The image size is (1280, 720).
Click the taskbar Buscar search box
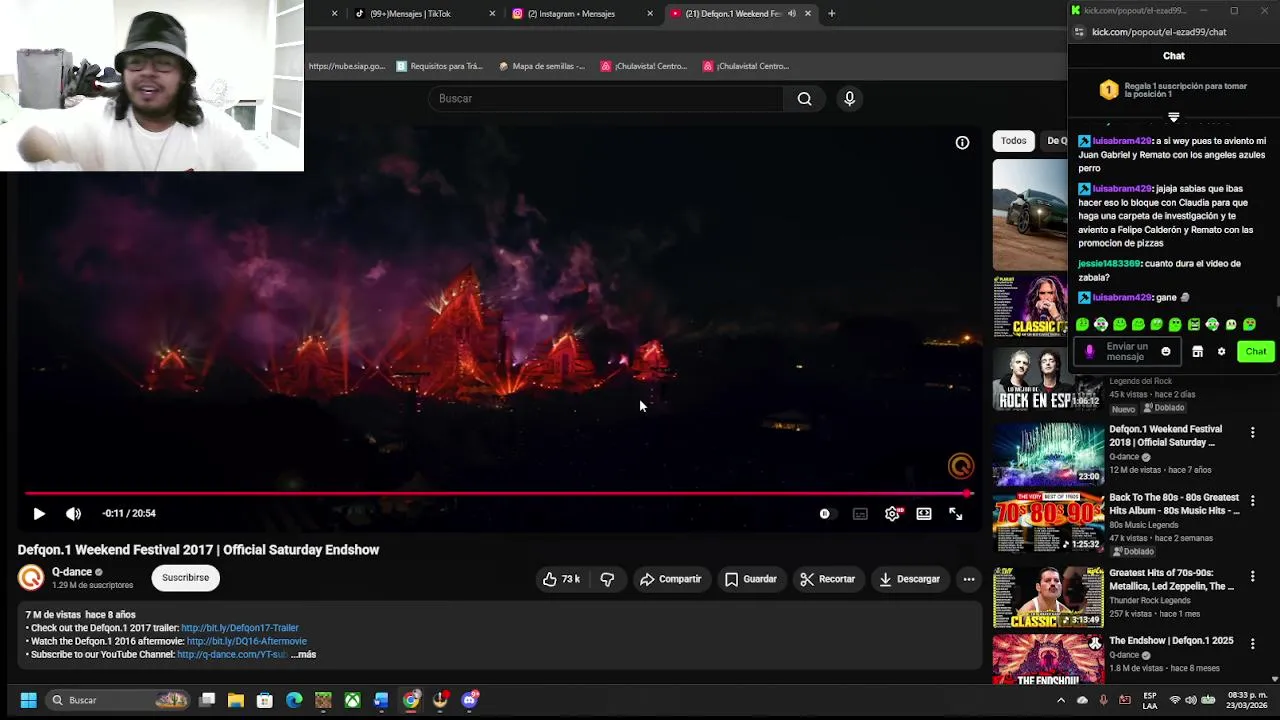coord(118,700)
